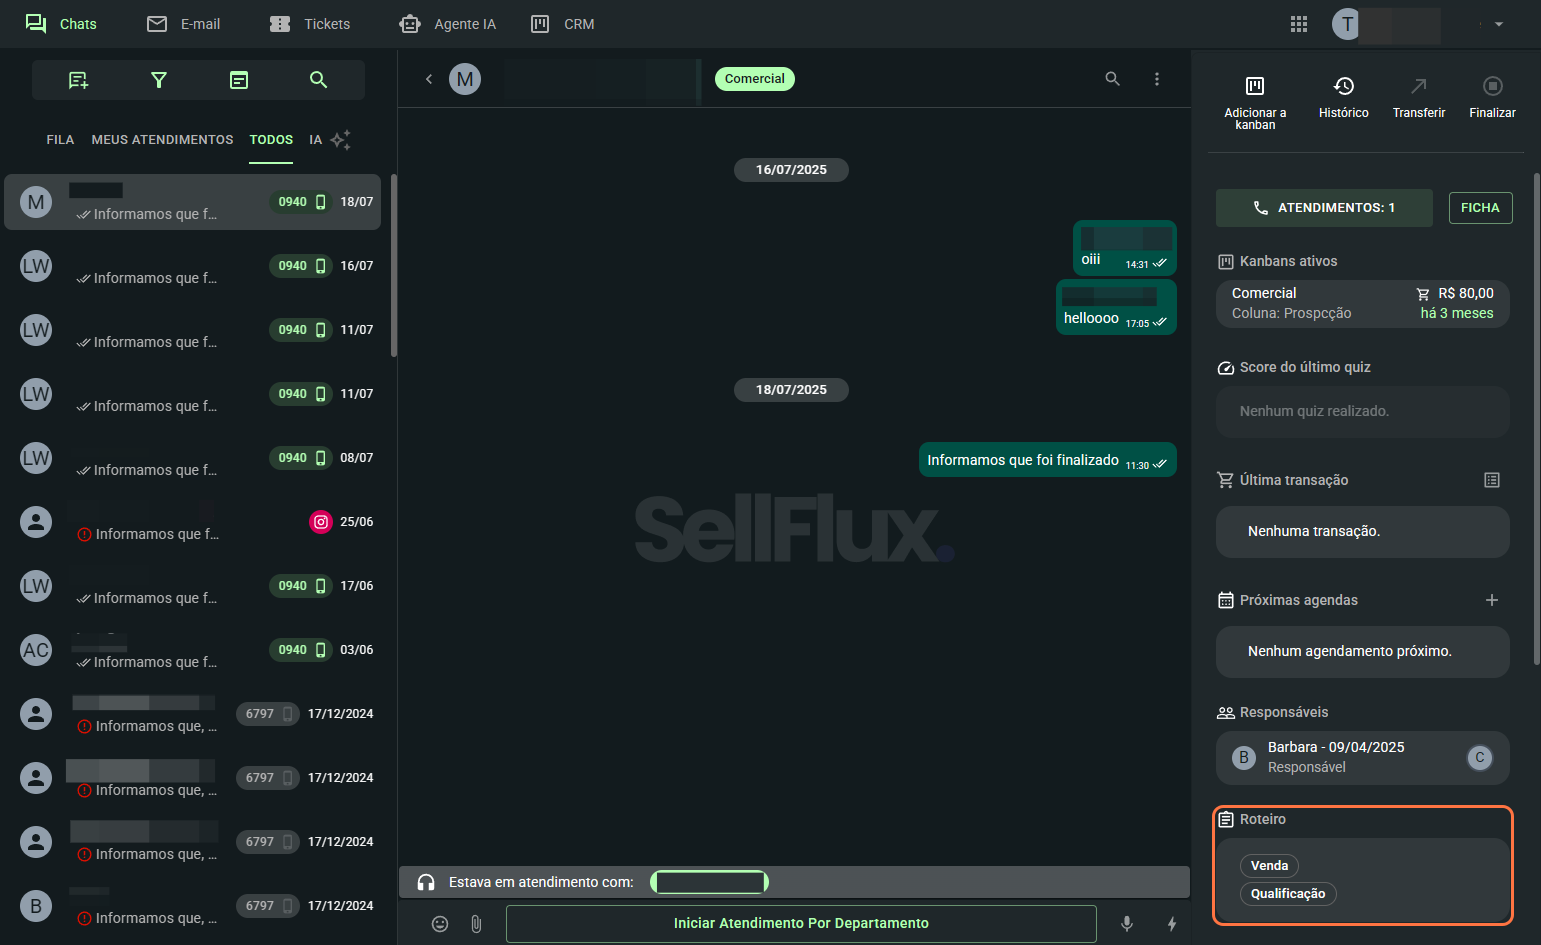1541x945 pixels.
Task: Click the Última transação list icon
Action: pyautogui.click(x=1492, y=480)
